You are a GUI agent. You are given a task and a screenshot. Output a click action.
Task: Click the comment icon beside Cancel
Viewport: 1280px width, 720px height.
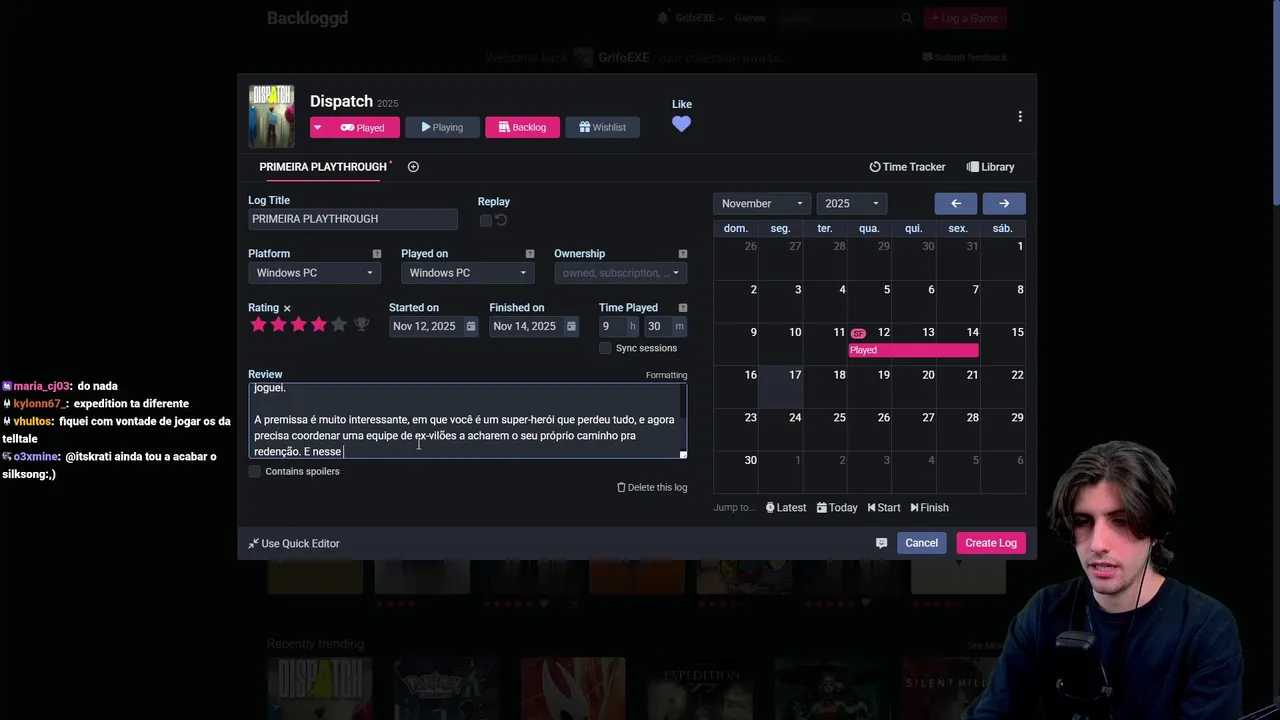pos(881,543)
